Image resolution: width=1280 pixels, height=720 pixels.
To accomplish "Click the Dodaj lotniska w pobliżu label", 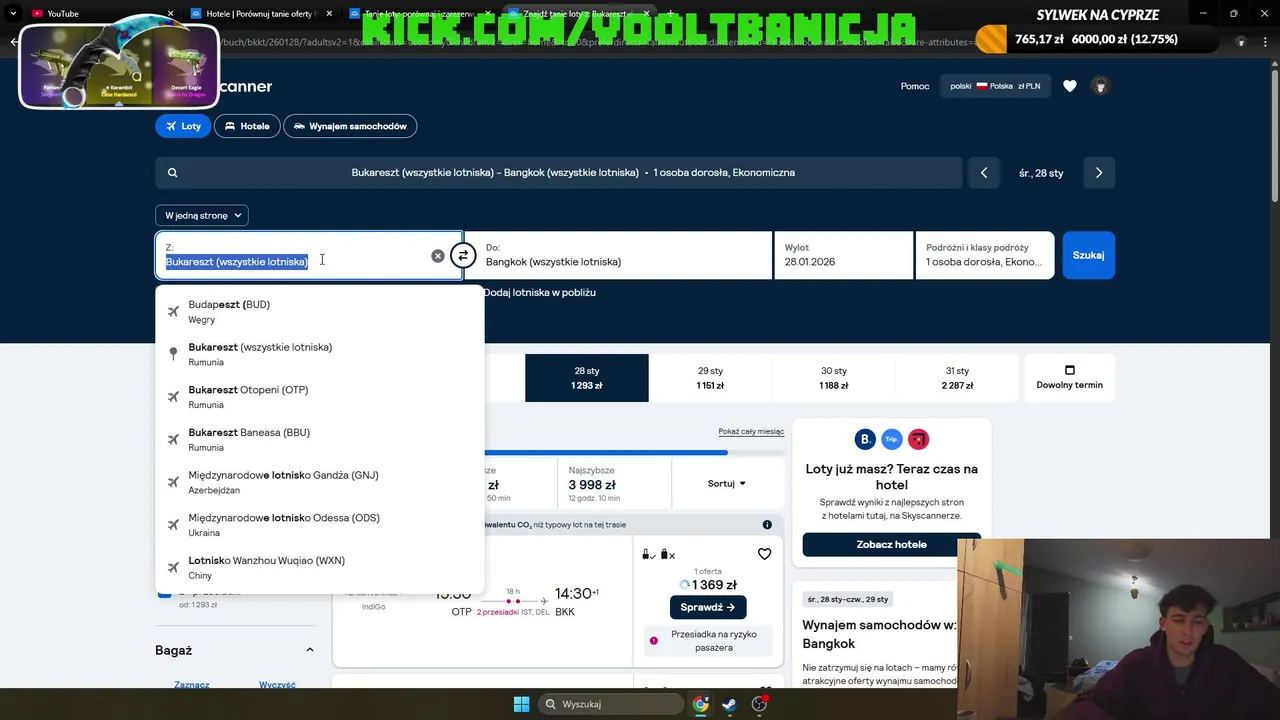I will click(539, 292).
